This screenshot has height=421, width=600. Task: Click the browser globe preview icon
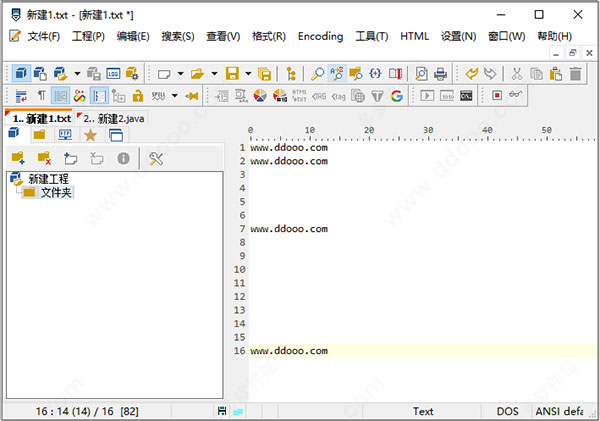pos(358,96)
